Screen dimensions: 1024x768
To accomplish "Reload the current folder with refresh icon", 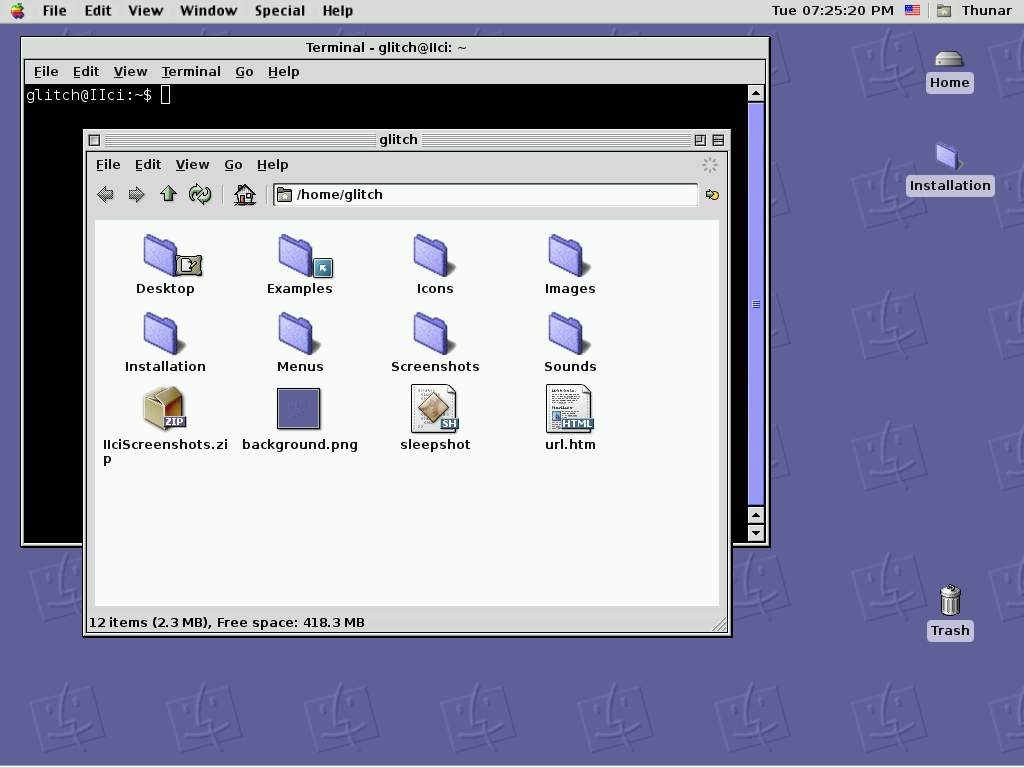I will [200, 195].
